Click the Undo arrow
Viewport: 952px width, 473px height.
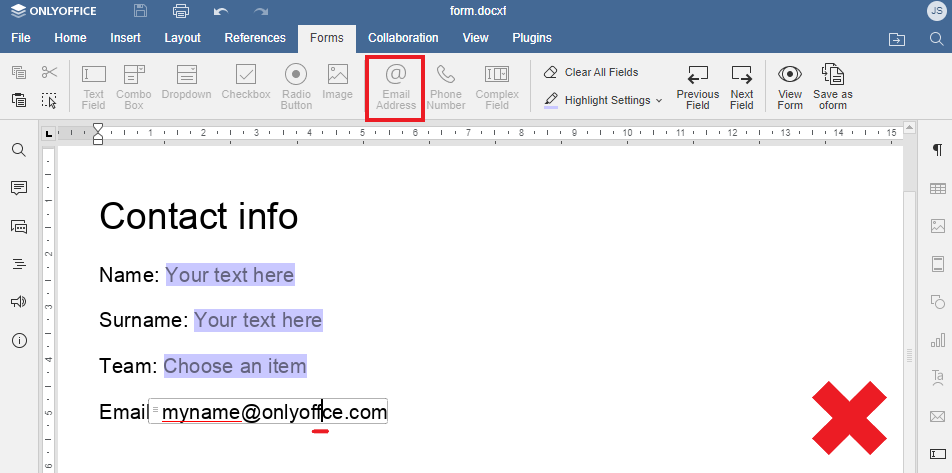coord(221,12)
